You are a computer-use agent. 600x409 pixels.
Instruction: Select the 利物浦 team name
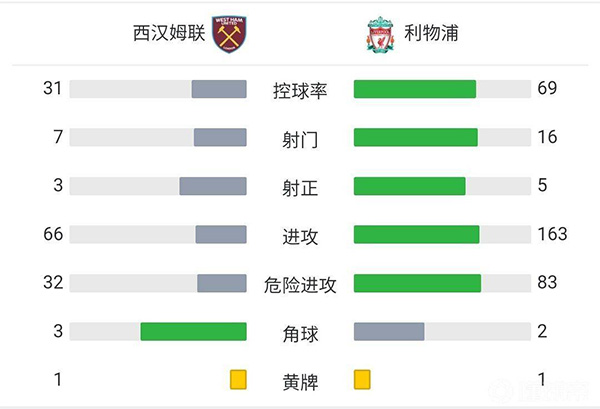pos(432,34)
